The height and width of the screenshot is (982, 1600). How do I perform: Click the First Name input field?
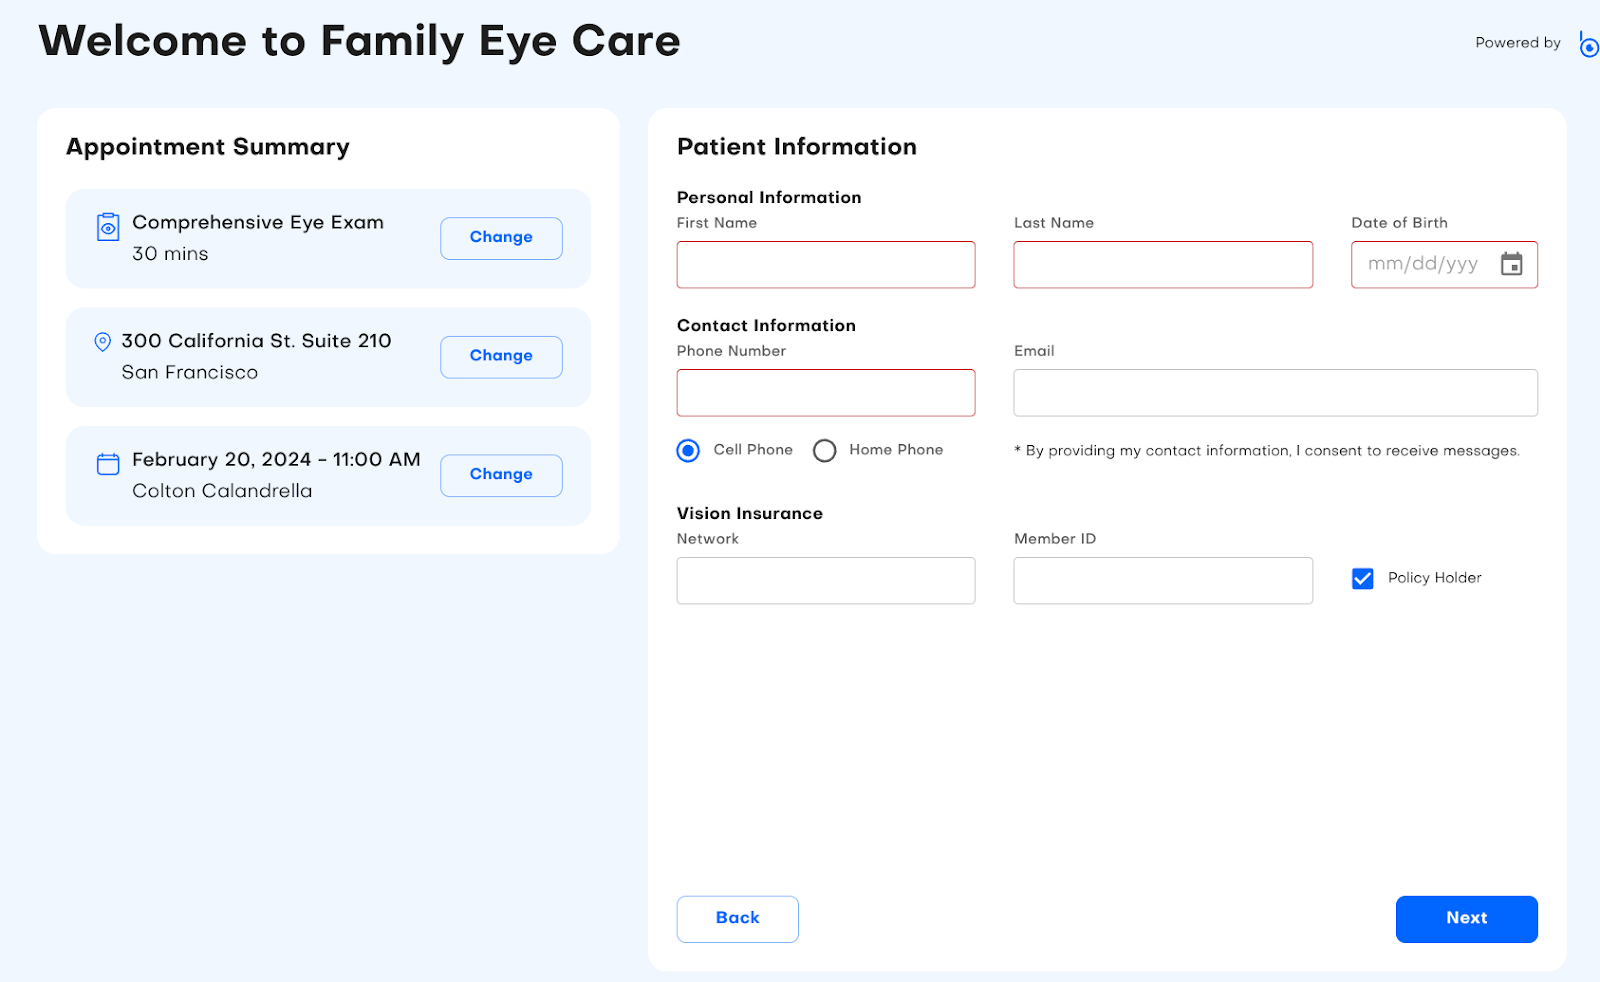point(825,264)
